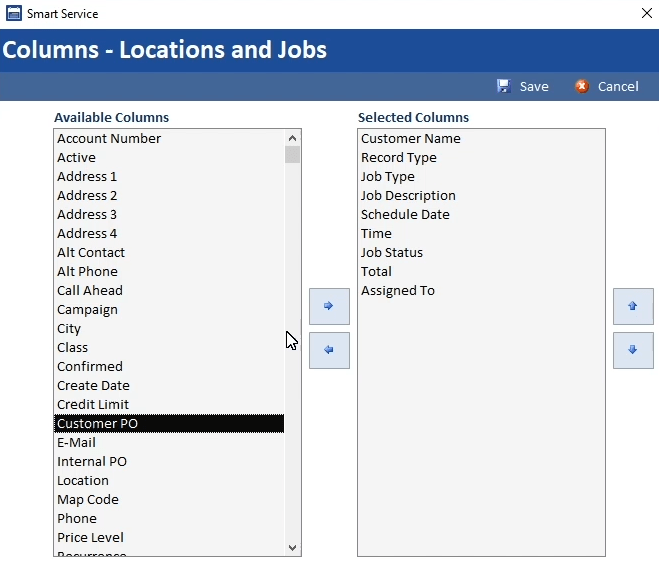Select Active in Available Columns

[169, 157]
